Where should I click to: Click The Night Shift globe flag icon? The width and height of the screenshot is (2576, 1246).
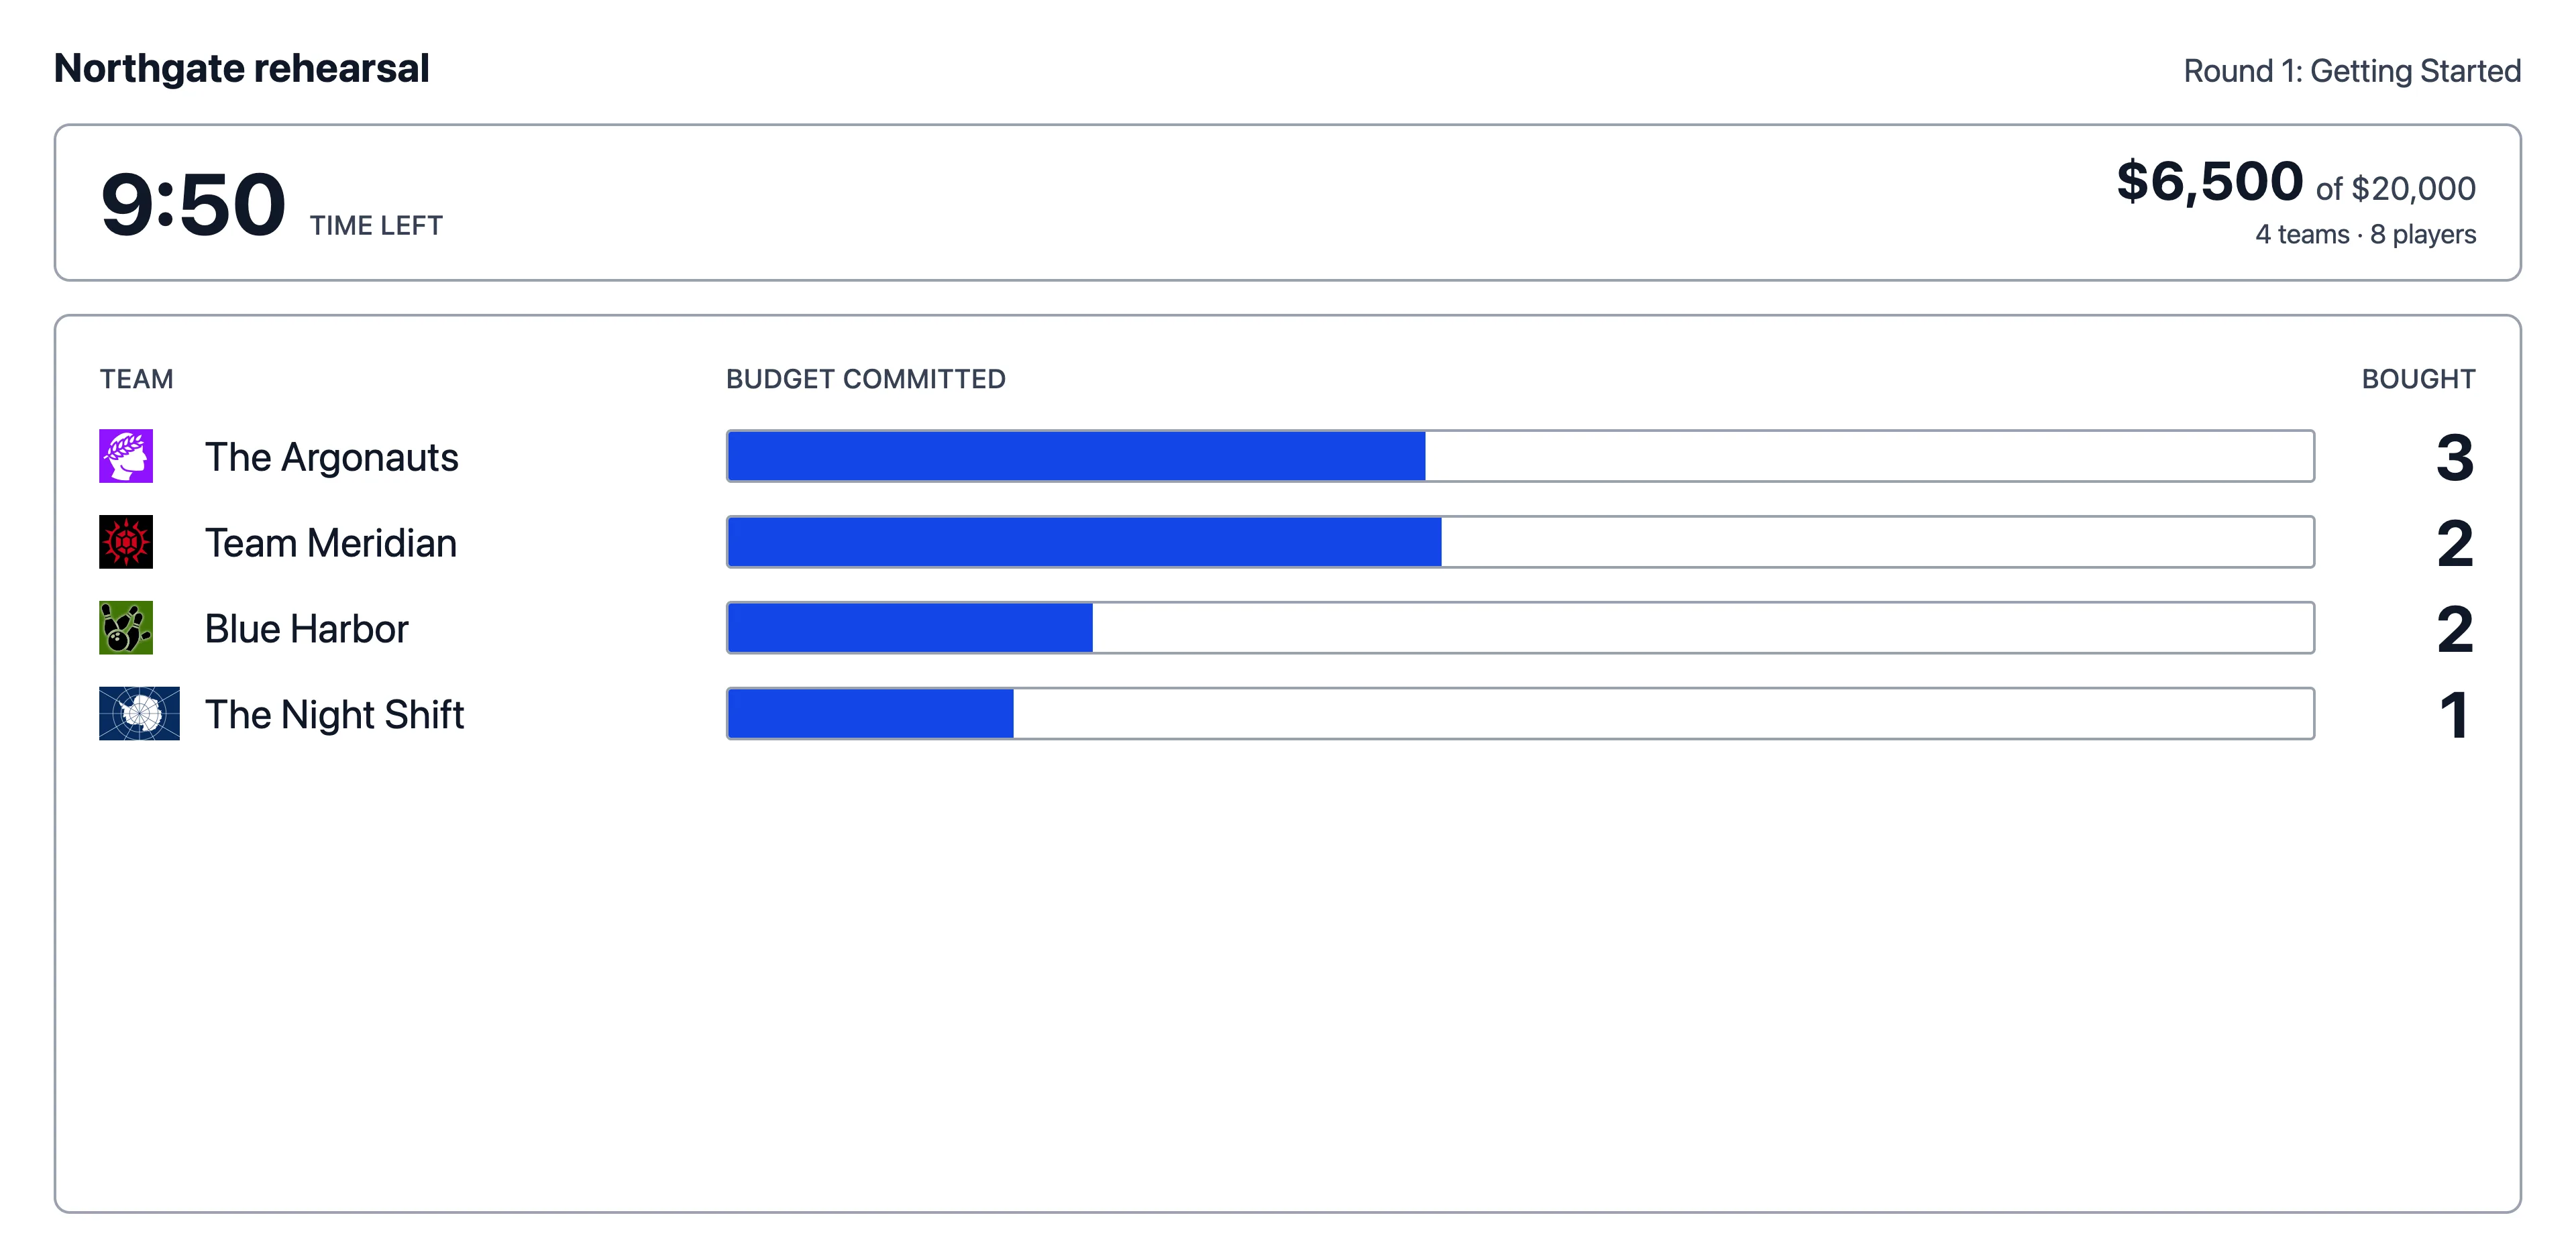pos(139,713)
